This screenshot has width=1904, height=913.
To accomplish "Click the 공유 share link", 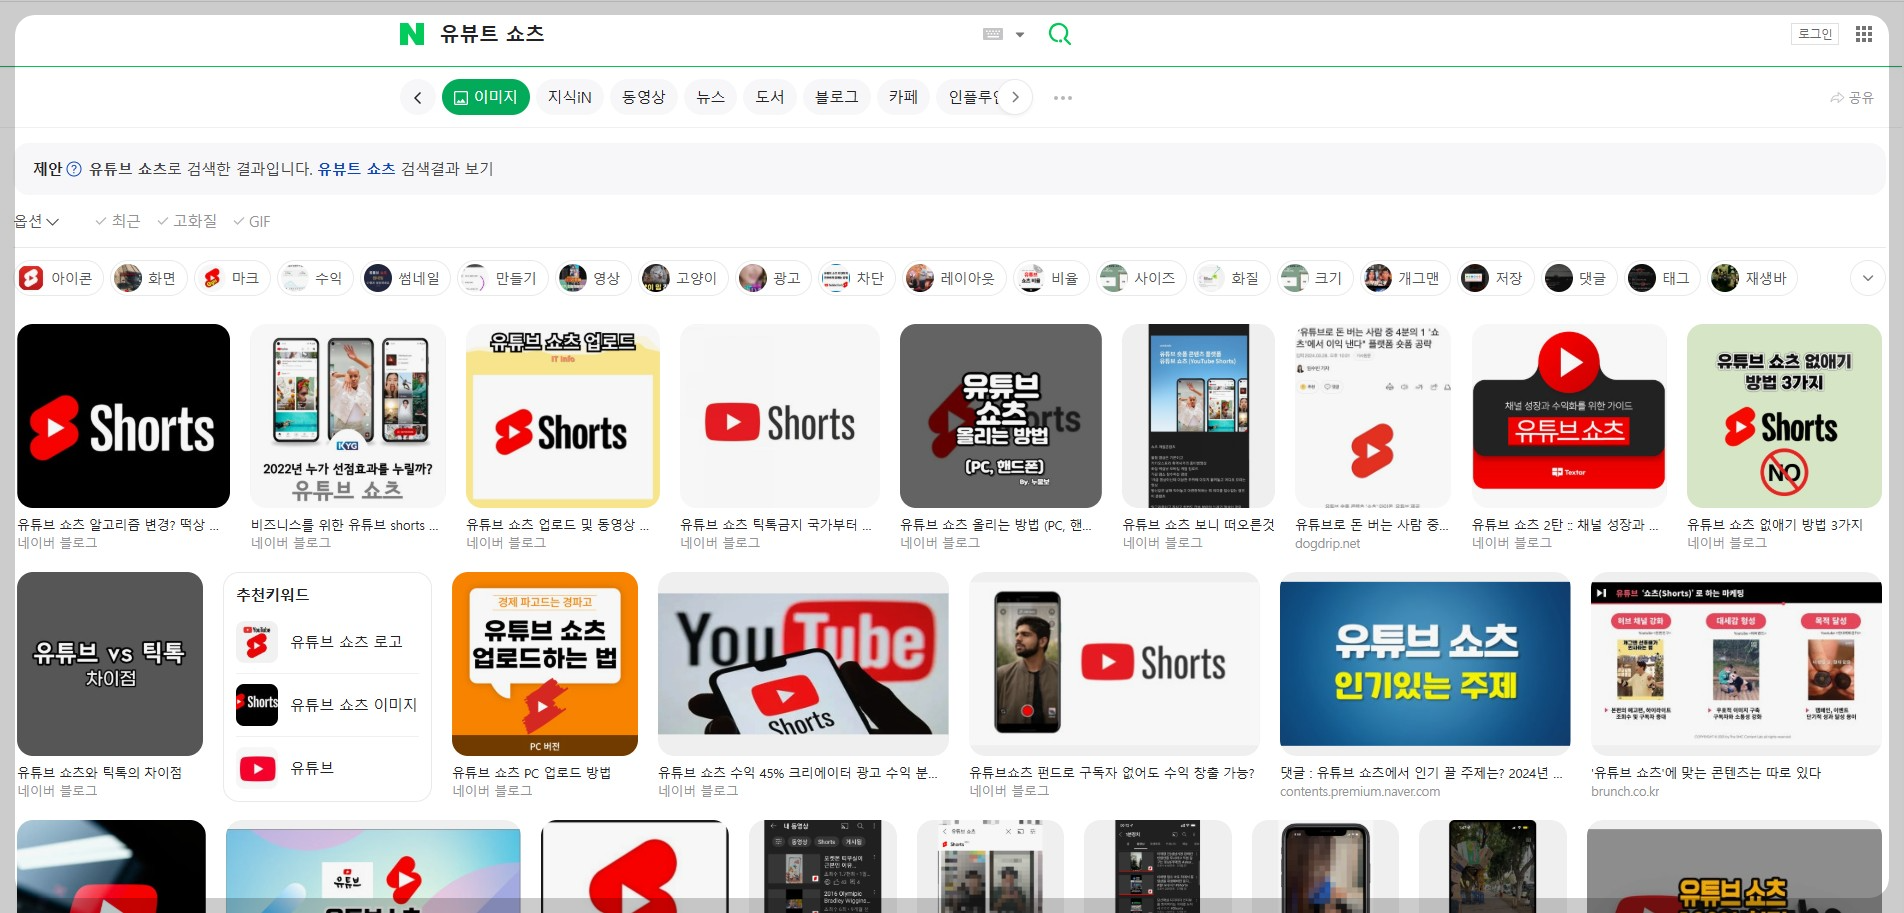I will (x=1852, y=98).
